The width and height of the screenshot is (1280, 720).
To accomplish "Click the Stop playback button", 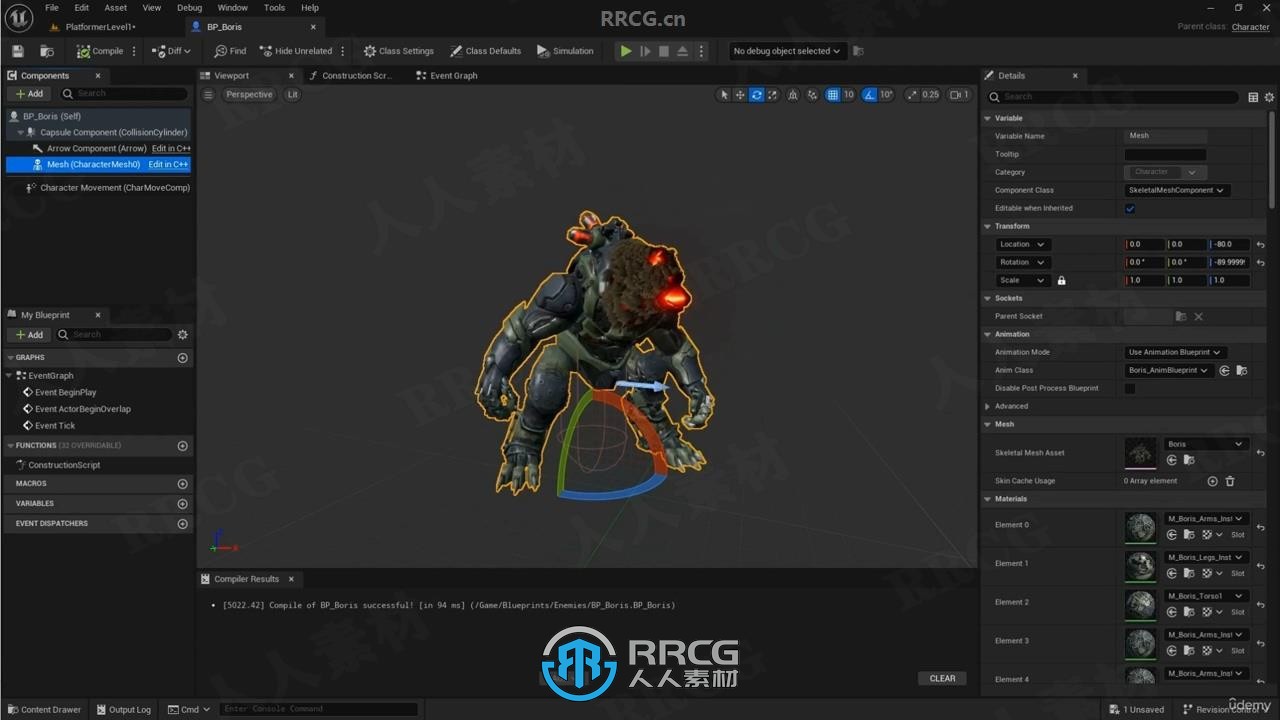I will tap(663, 51).
